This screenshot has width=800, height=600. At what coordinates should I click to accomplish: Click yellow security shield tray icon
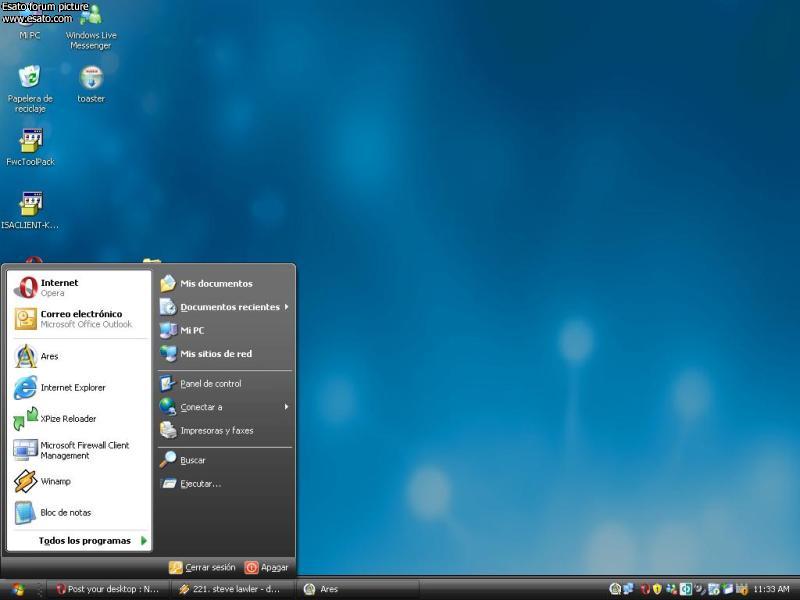point(657,589)
